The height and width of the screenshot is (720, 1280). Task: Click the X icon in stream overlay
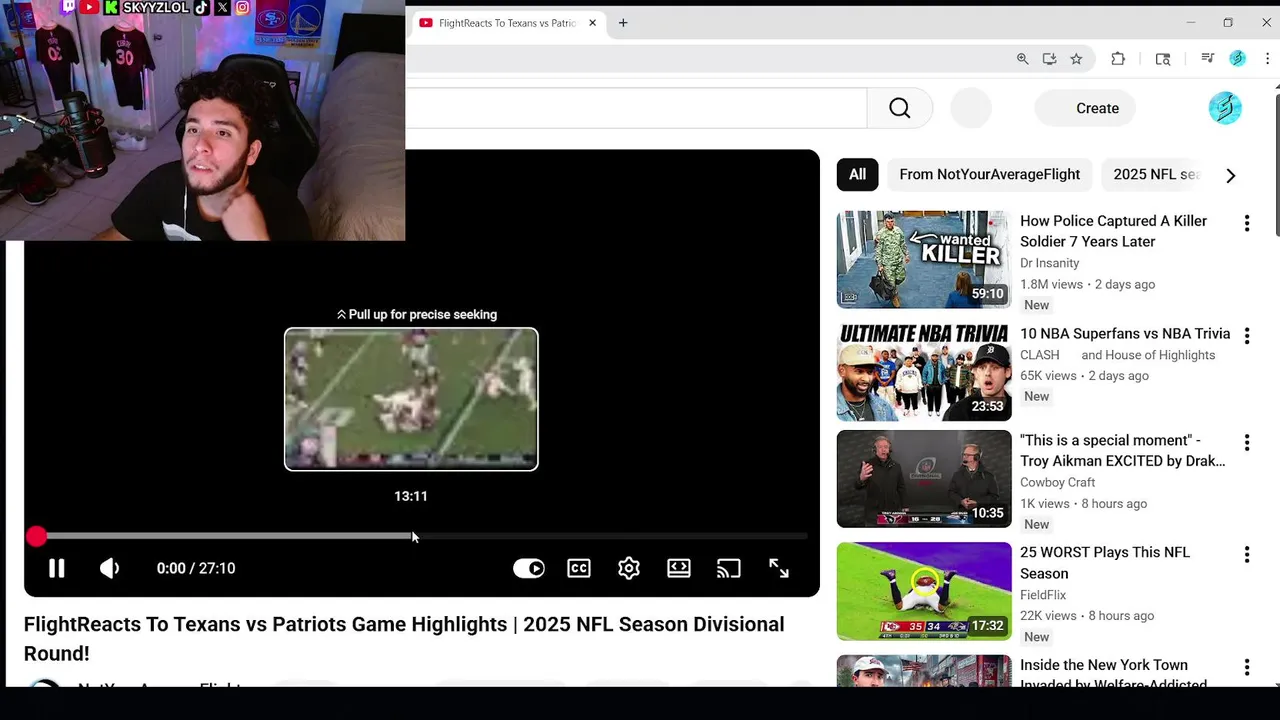pos(222,7)
